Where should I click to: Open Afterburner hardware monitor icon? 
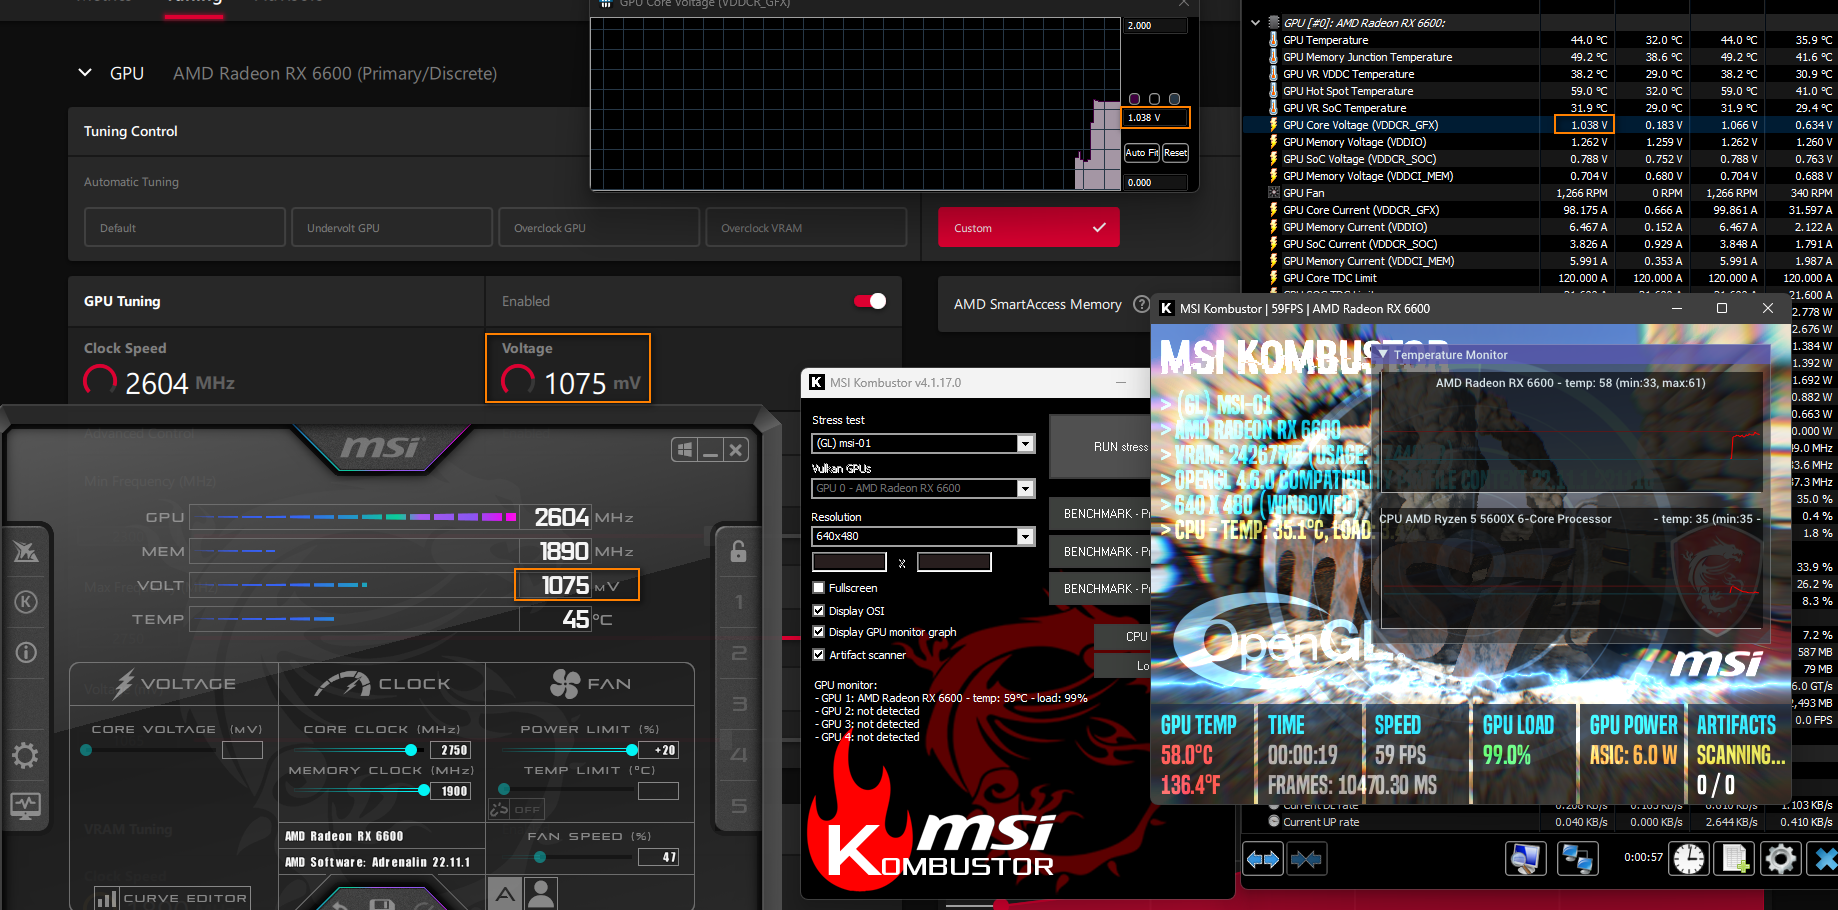pyautogui.click(x=26, y=805)
